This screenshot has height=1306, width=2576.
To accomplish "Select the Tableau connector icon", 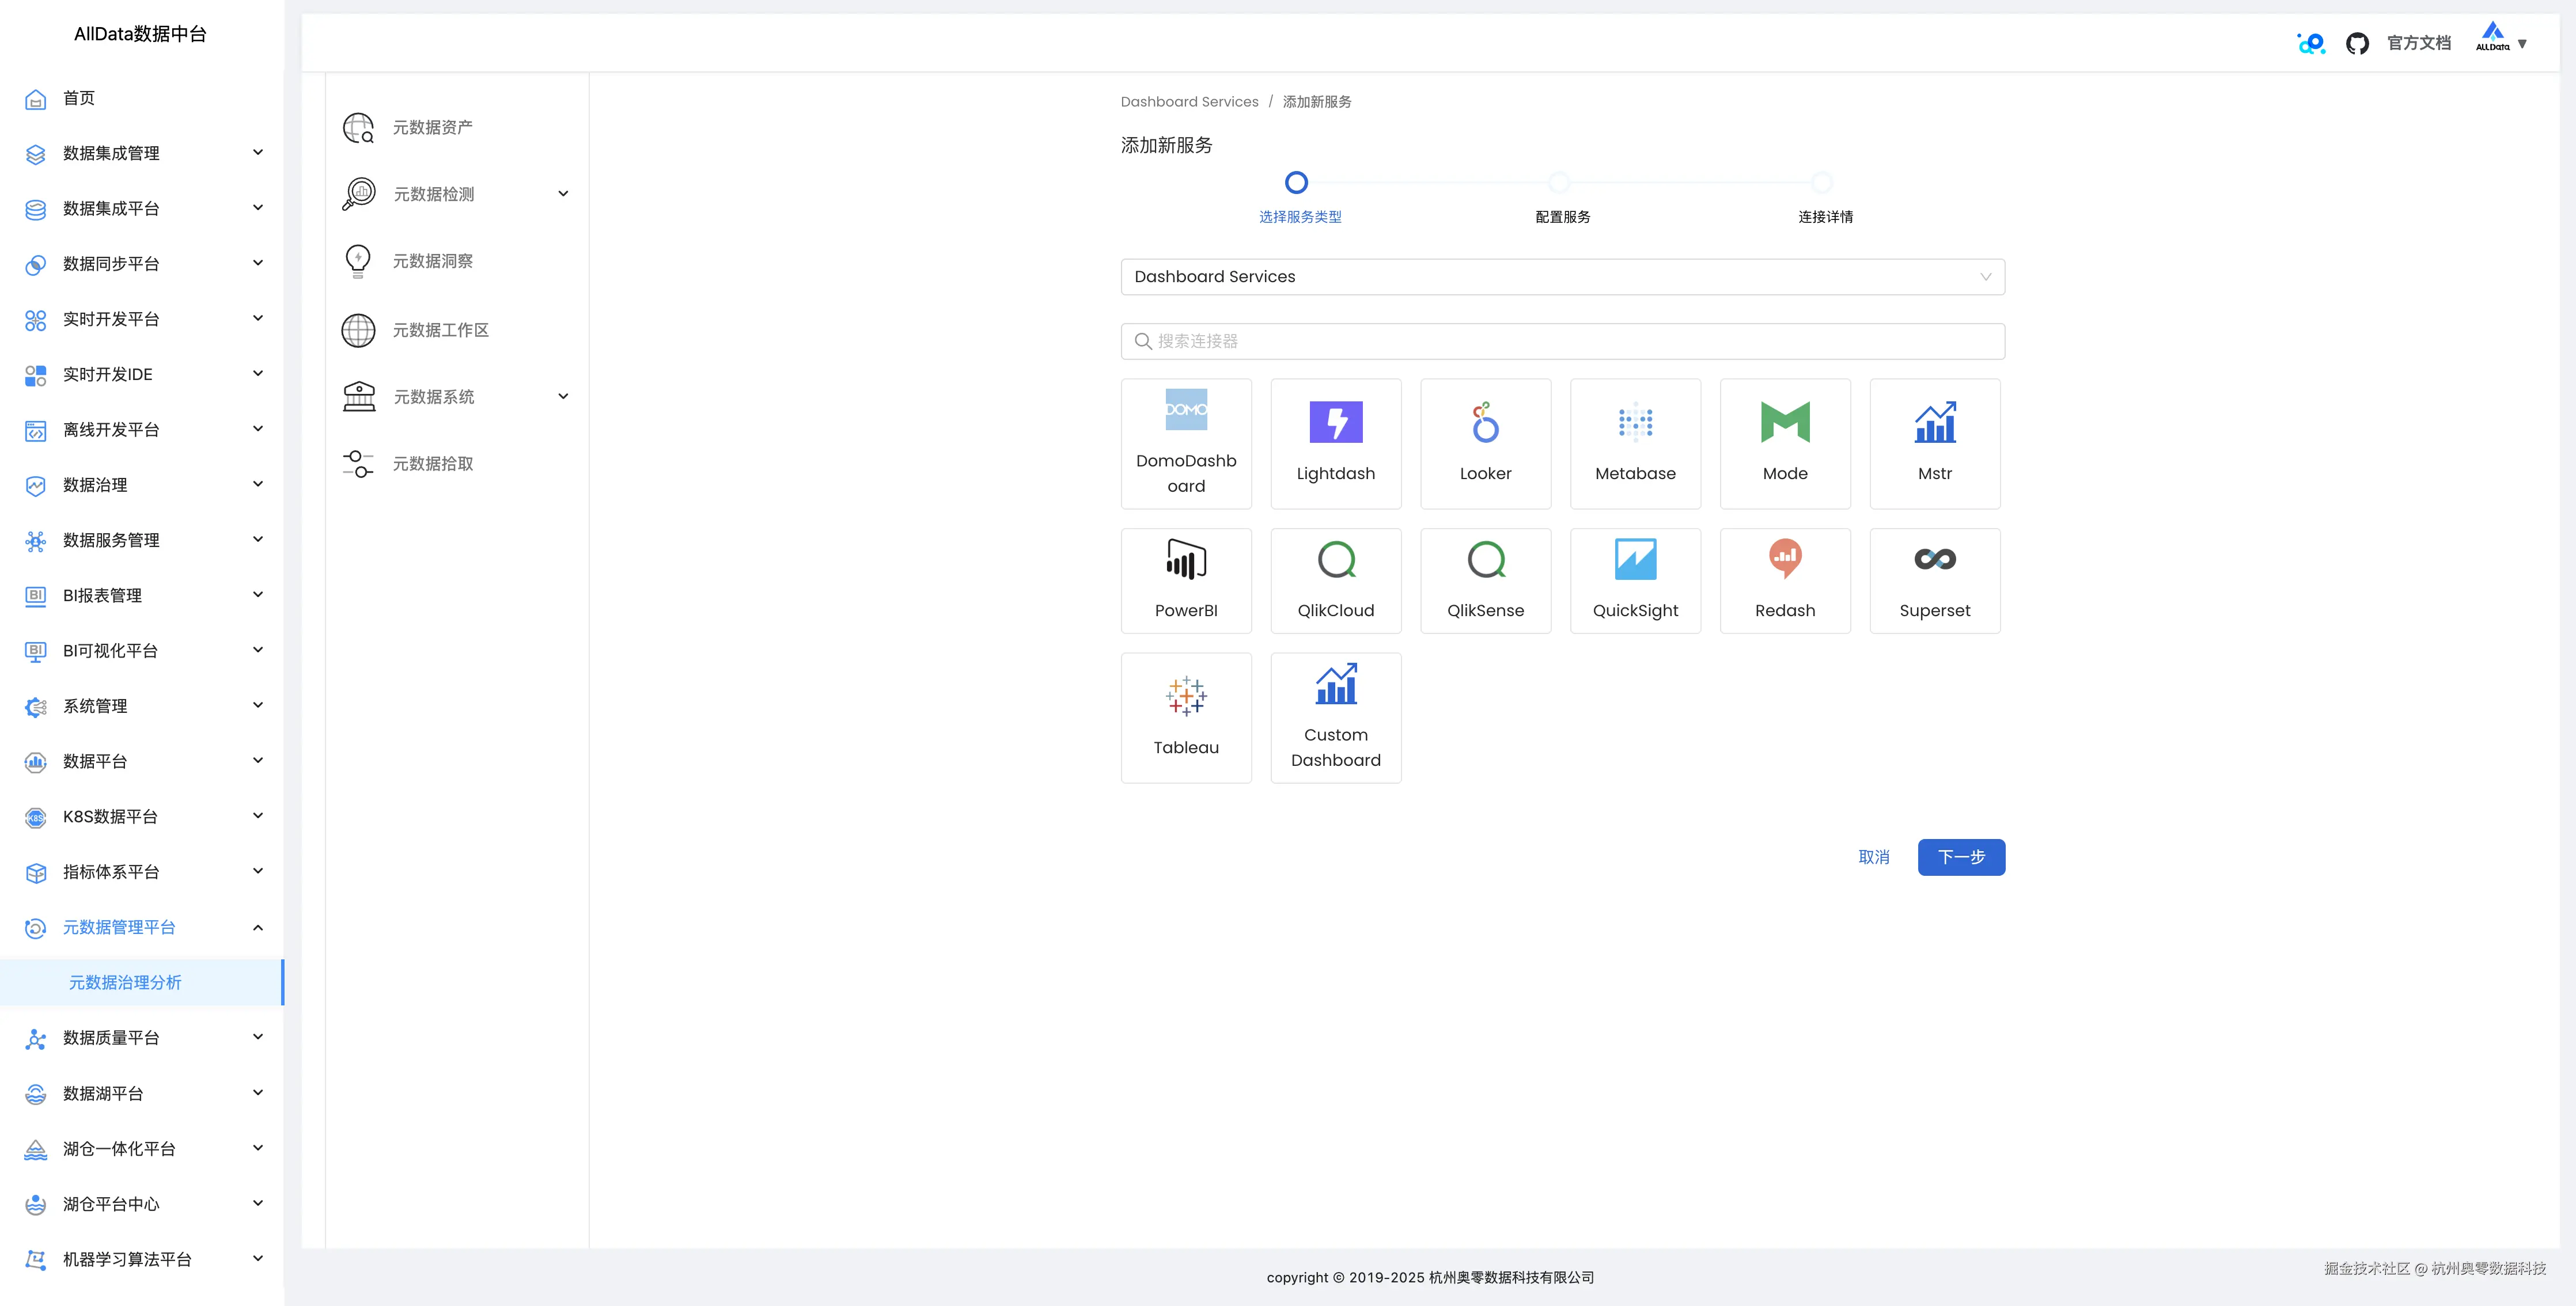I will coord(1186,716).
